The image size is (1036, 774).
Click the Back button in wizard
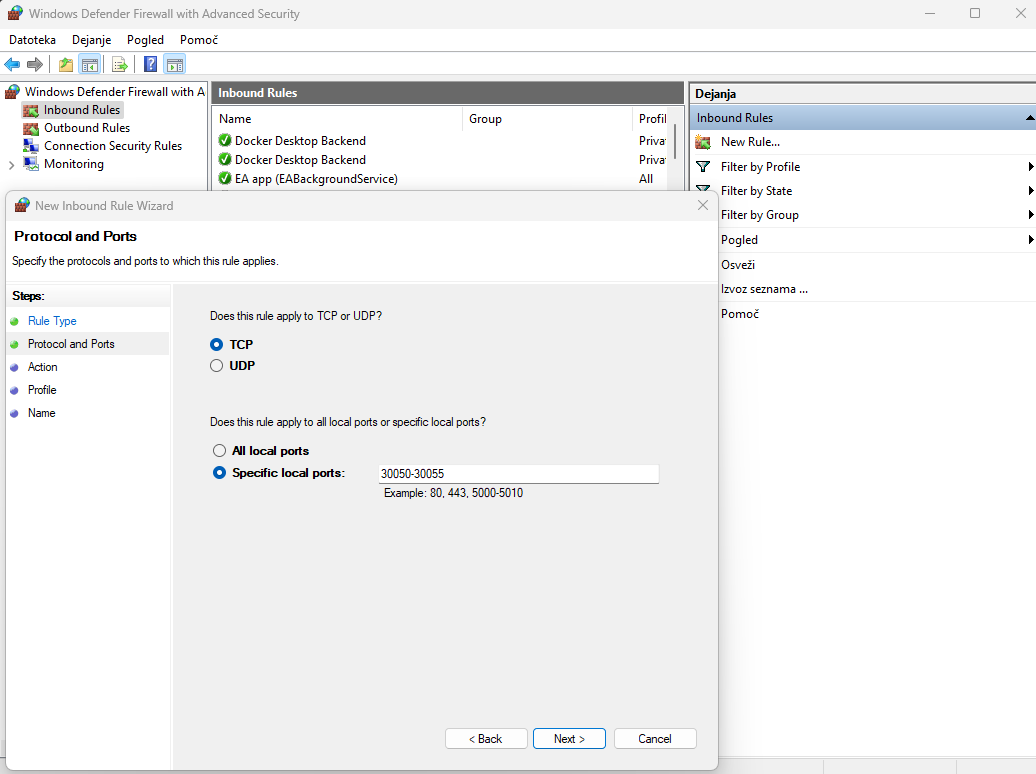coord(486,739)
